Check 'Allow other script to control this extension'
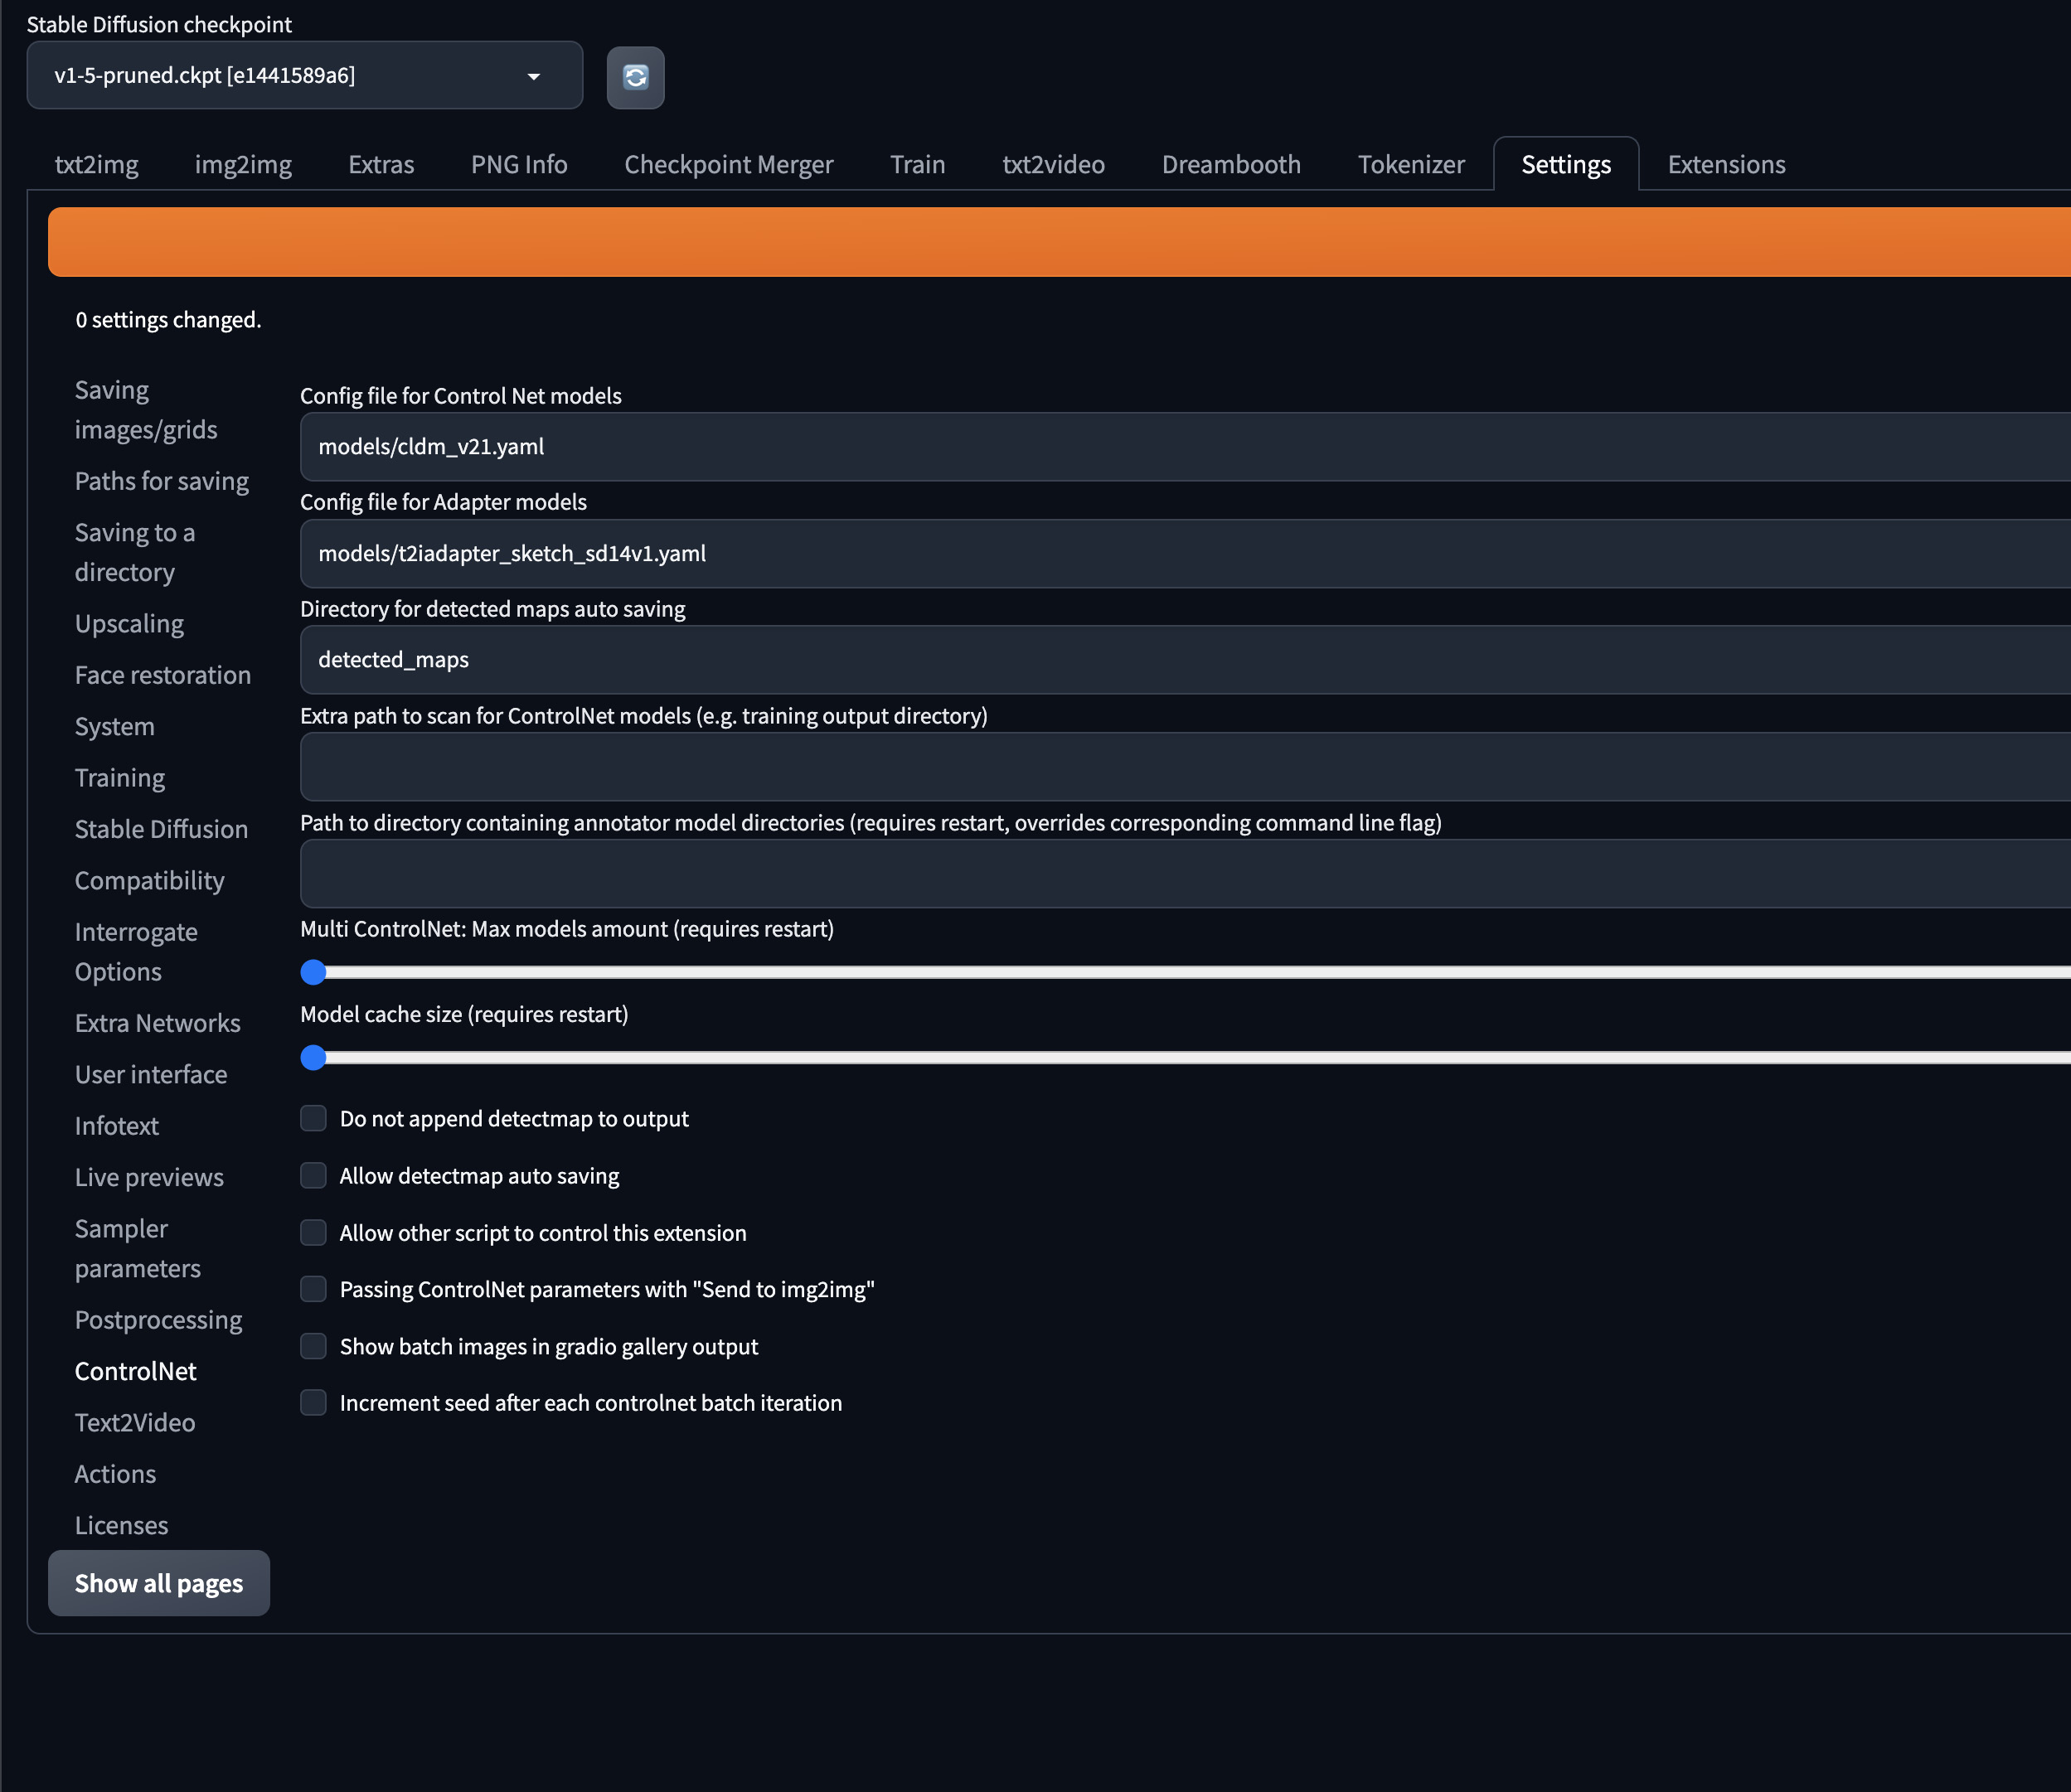The width and height of the screenshot is (2071, 1792). click(x=313, y=1232)
